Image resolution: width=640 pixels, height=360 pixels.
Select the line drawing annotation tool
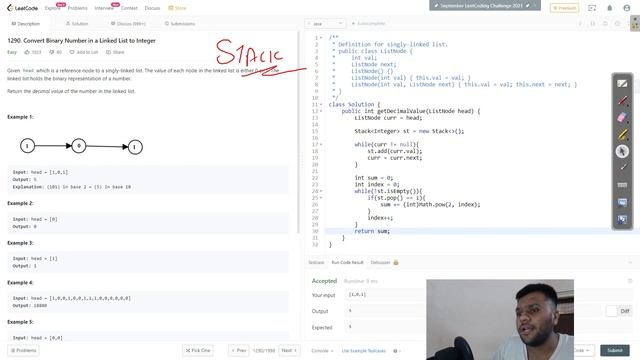click(622, 168)
